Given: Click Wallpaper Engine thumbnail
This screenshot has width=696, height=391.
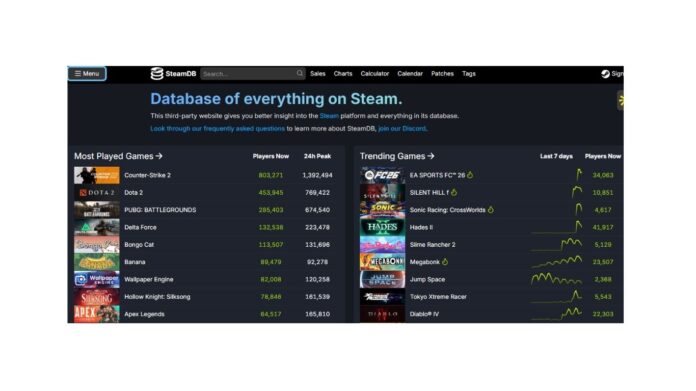Looking at the screenshot, I should [97, 279].
